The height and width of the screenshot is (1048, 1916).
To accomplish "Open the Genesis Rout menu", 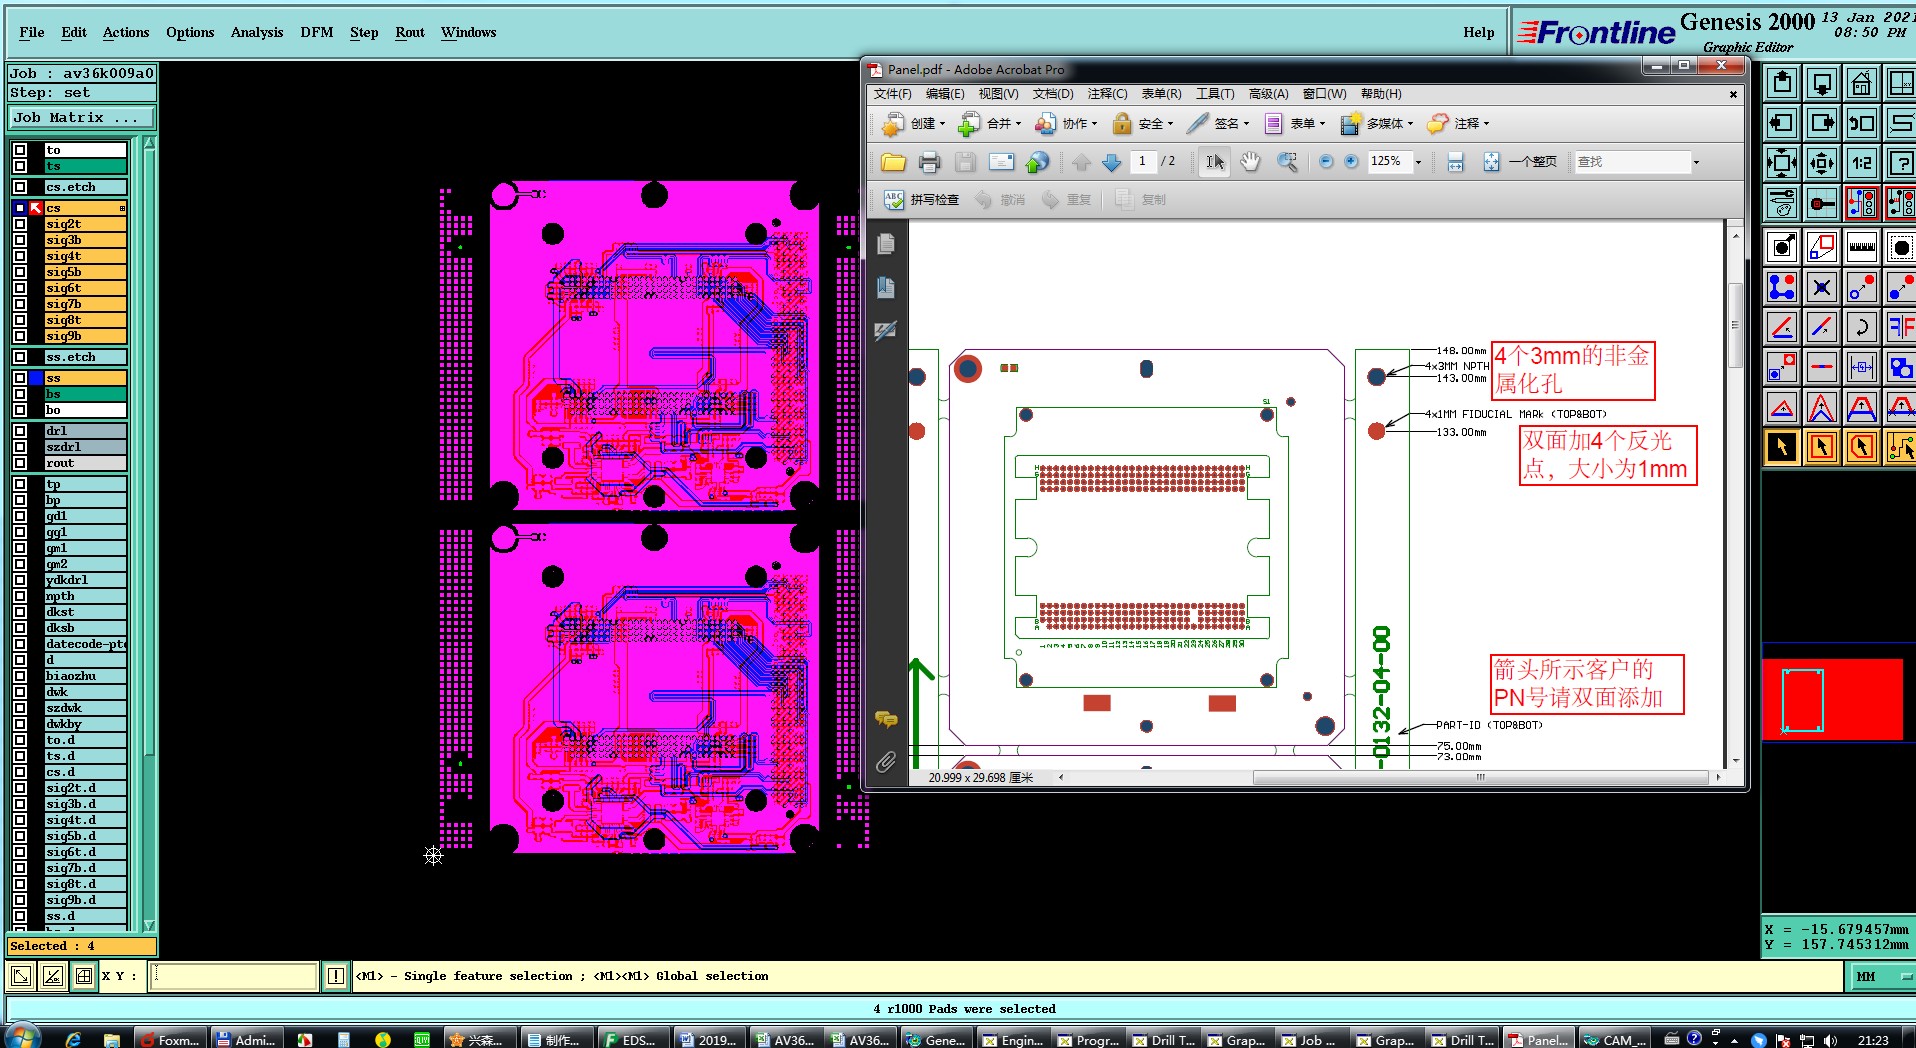I will coord(410,32).
